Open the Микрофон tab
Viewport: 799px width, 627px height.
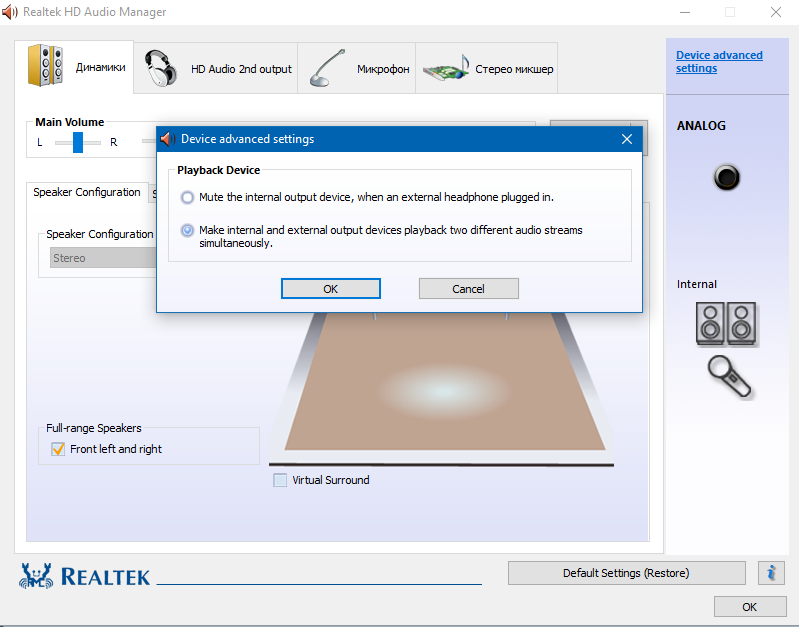coord(357,68)
